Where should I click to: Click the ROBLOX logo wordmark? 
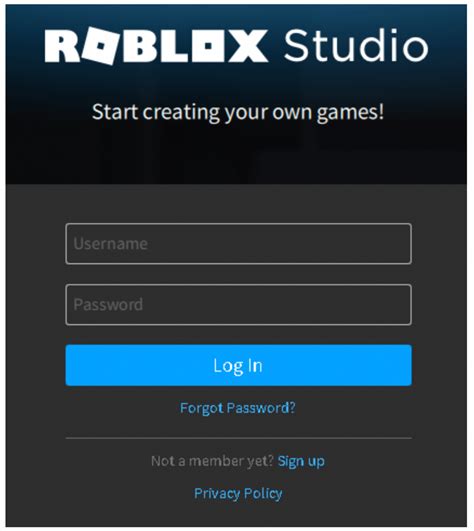pos(156,46)
